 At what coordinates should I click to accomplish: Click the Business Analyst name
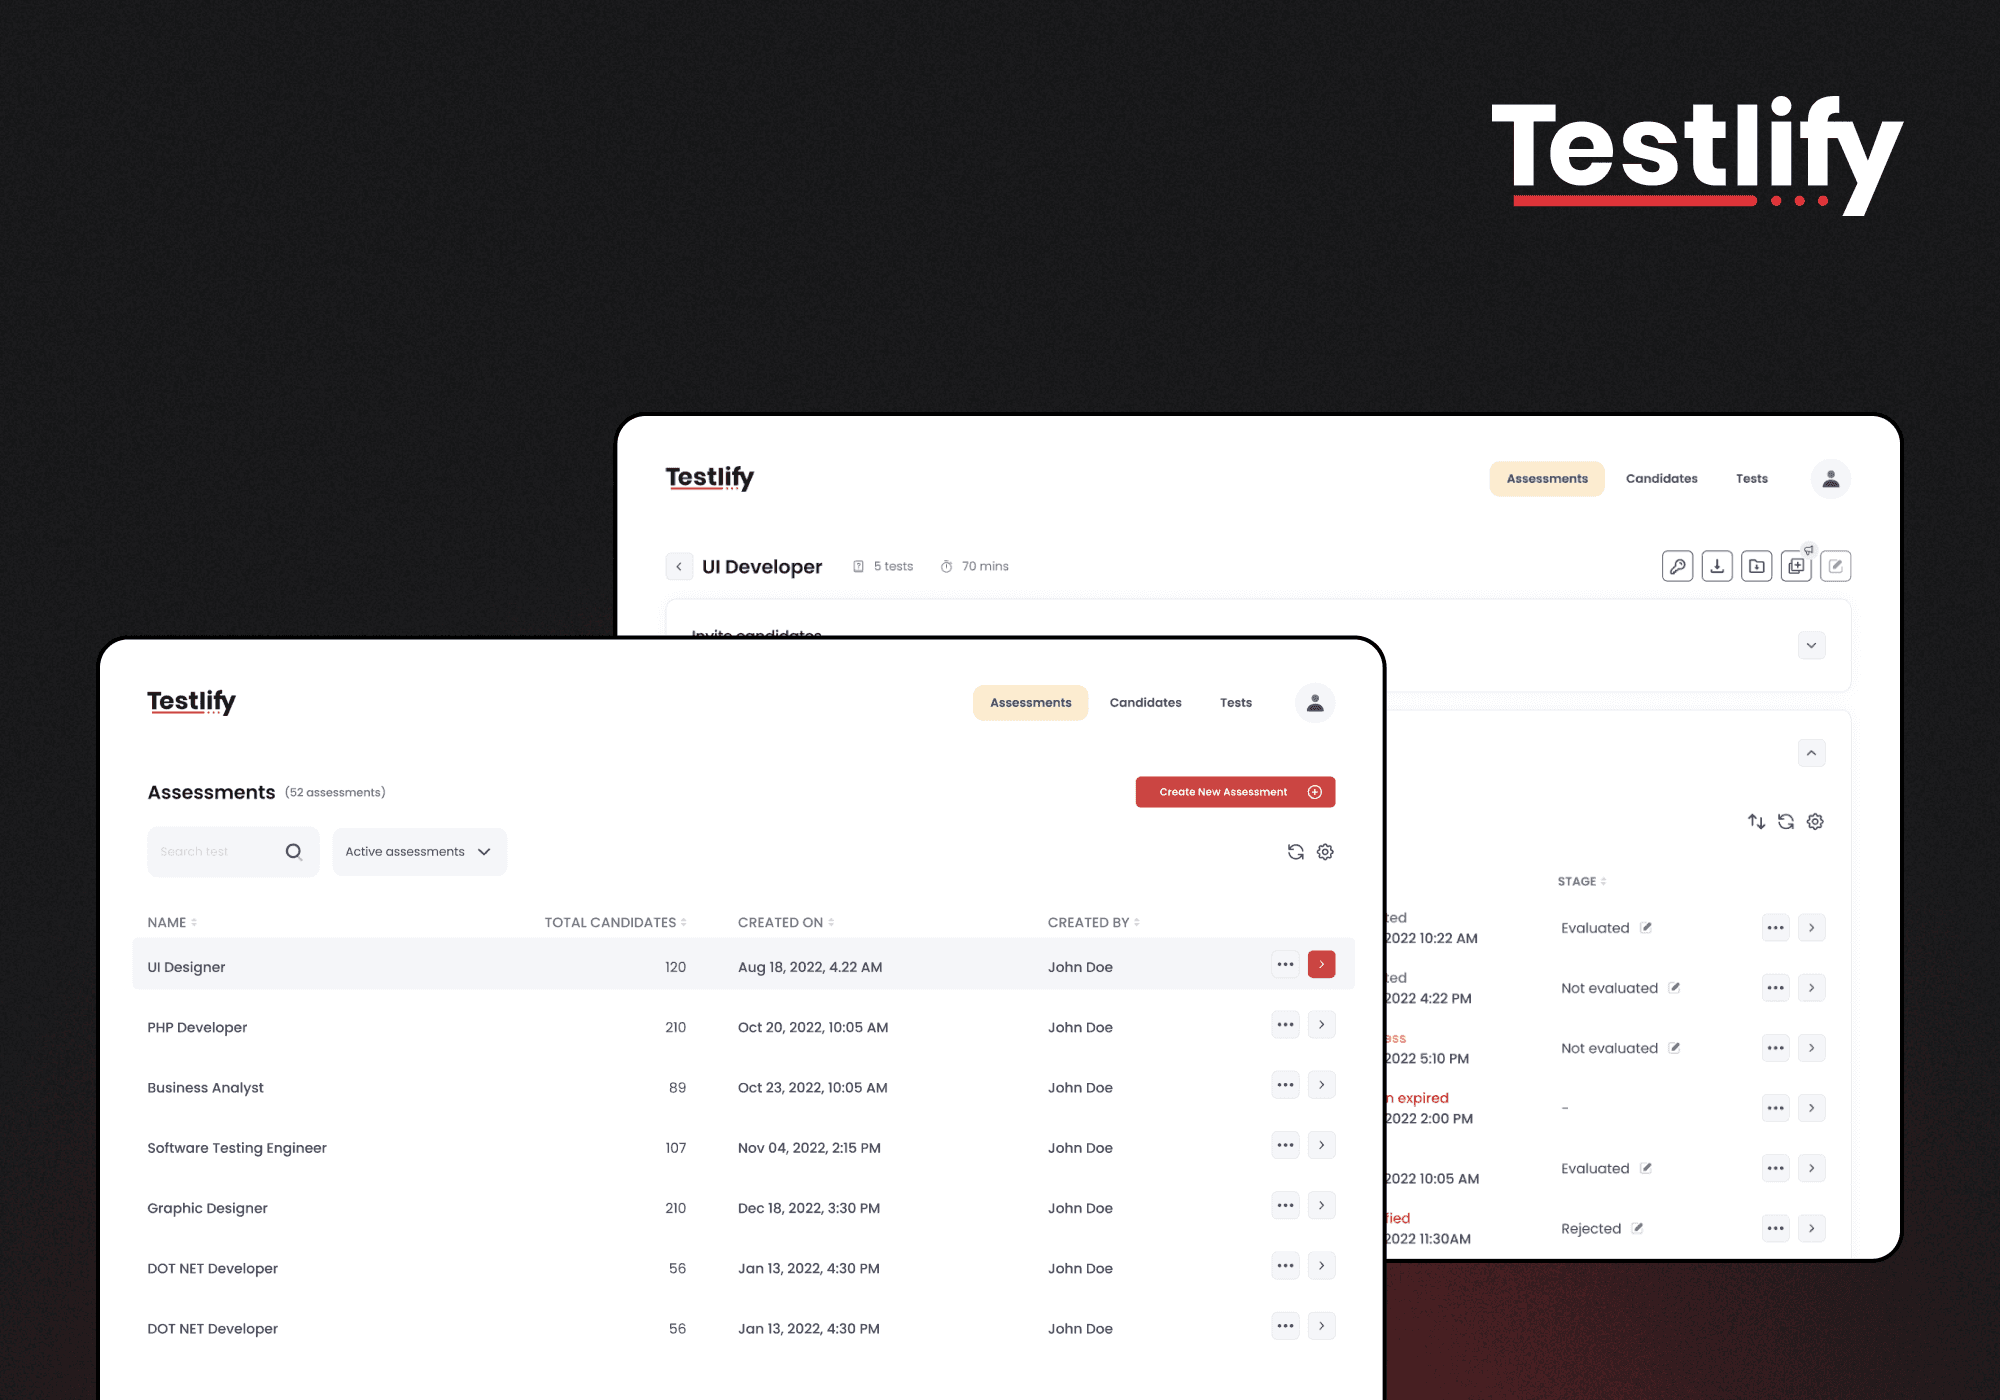[206, 1088]
